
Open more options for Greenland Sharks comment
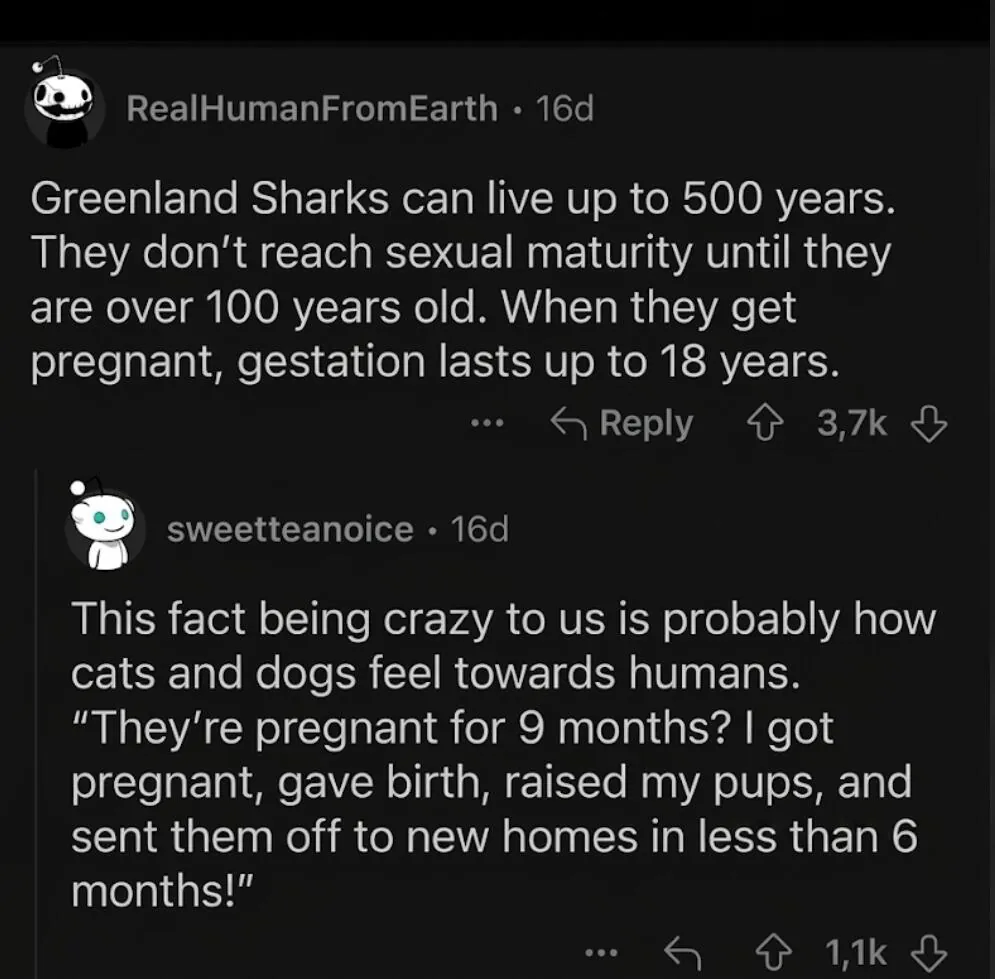(487, 423)
